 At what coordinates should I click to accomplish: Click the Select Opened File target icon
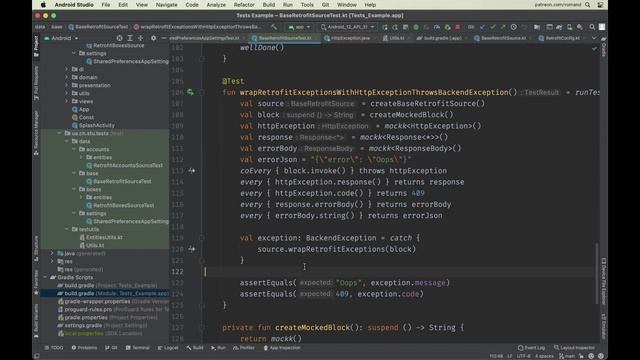click(x=119, y=38)
